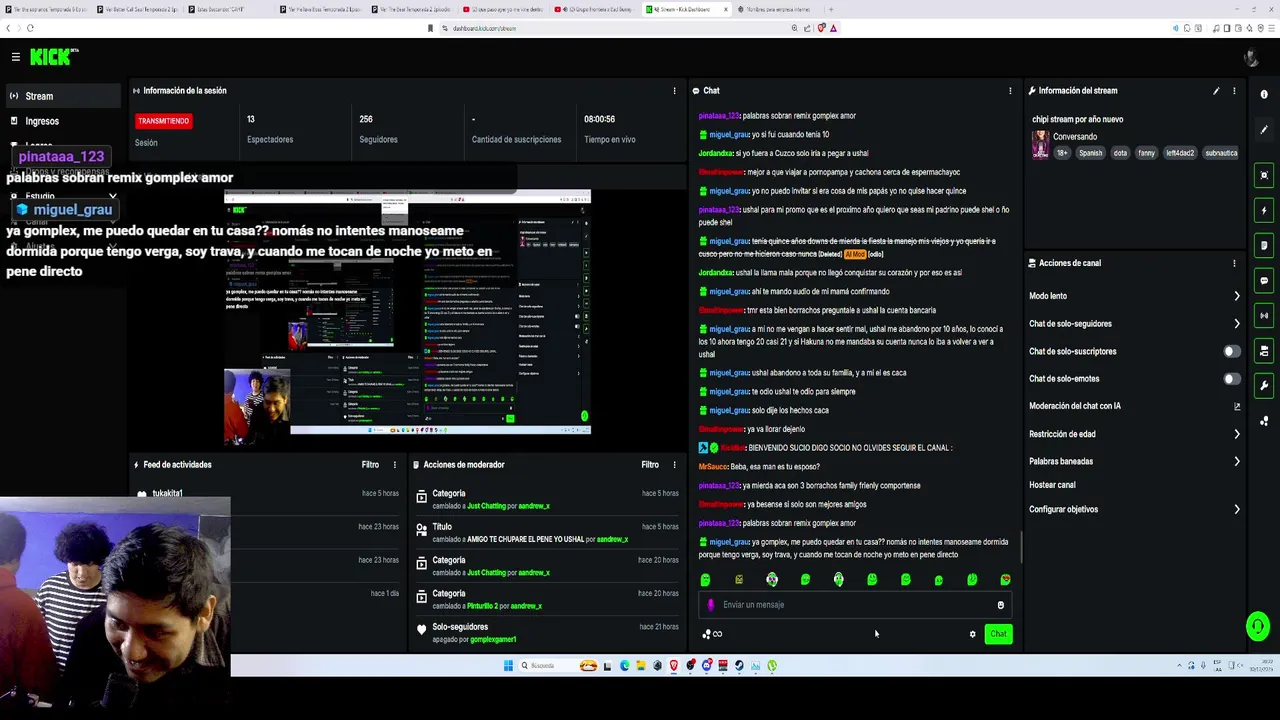Open the emoji picker in message box
Screen dimensions: 1280x720
(1000, 605)
